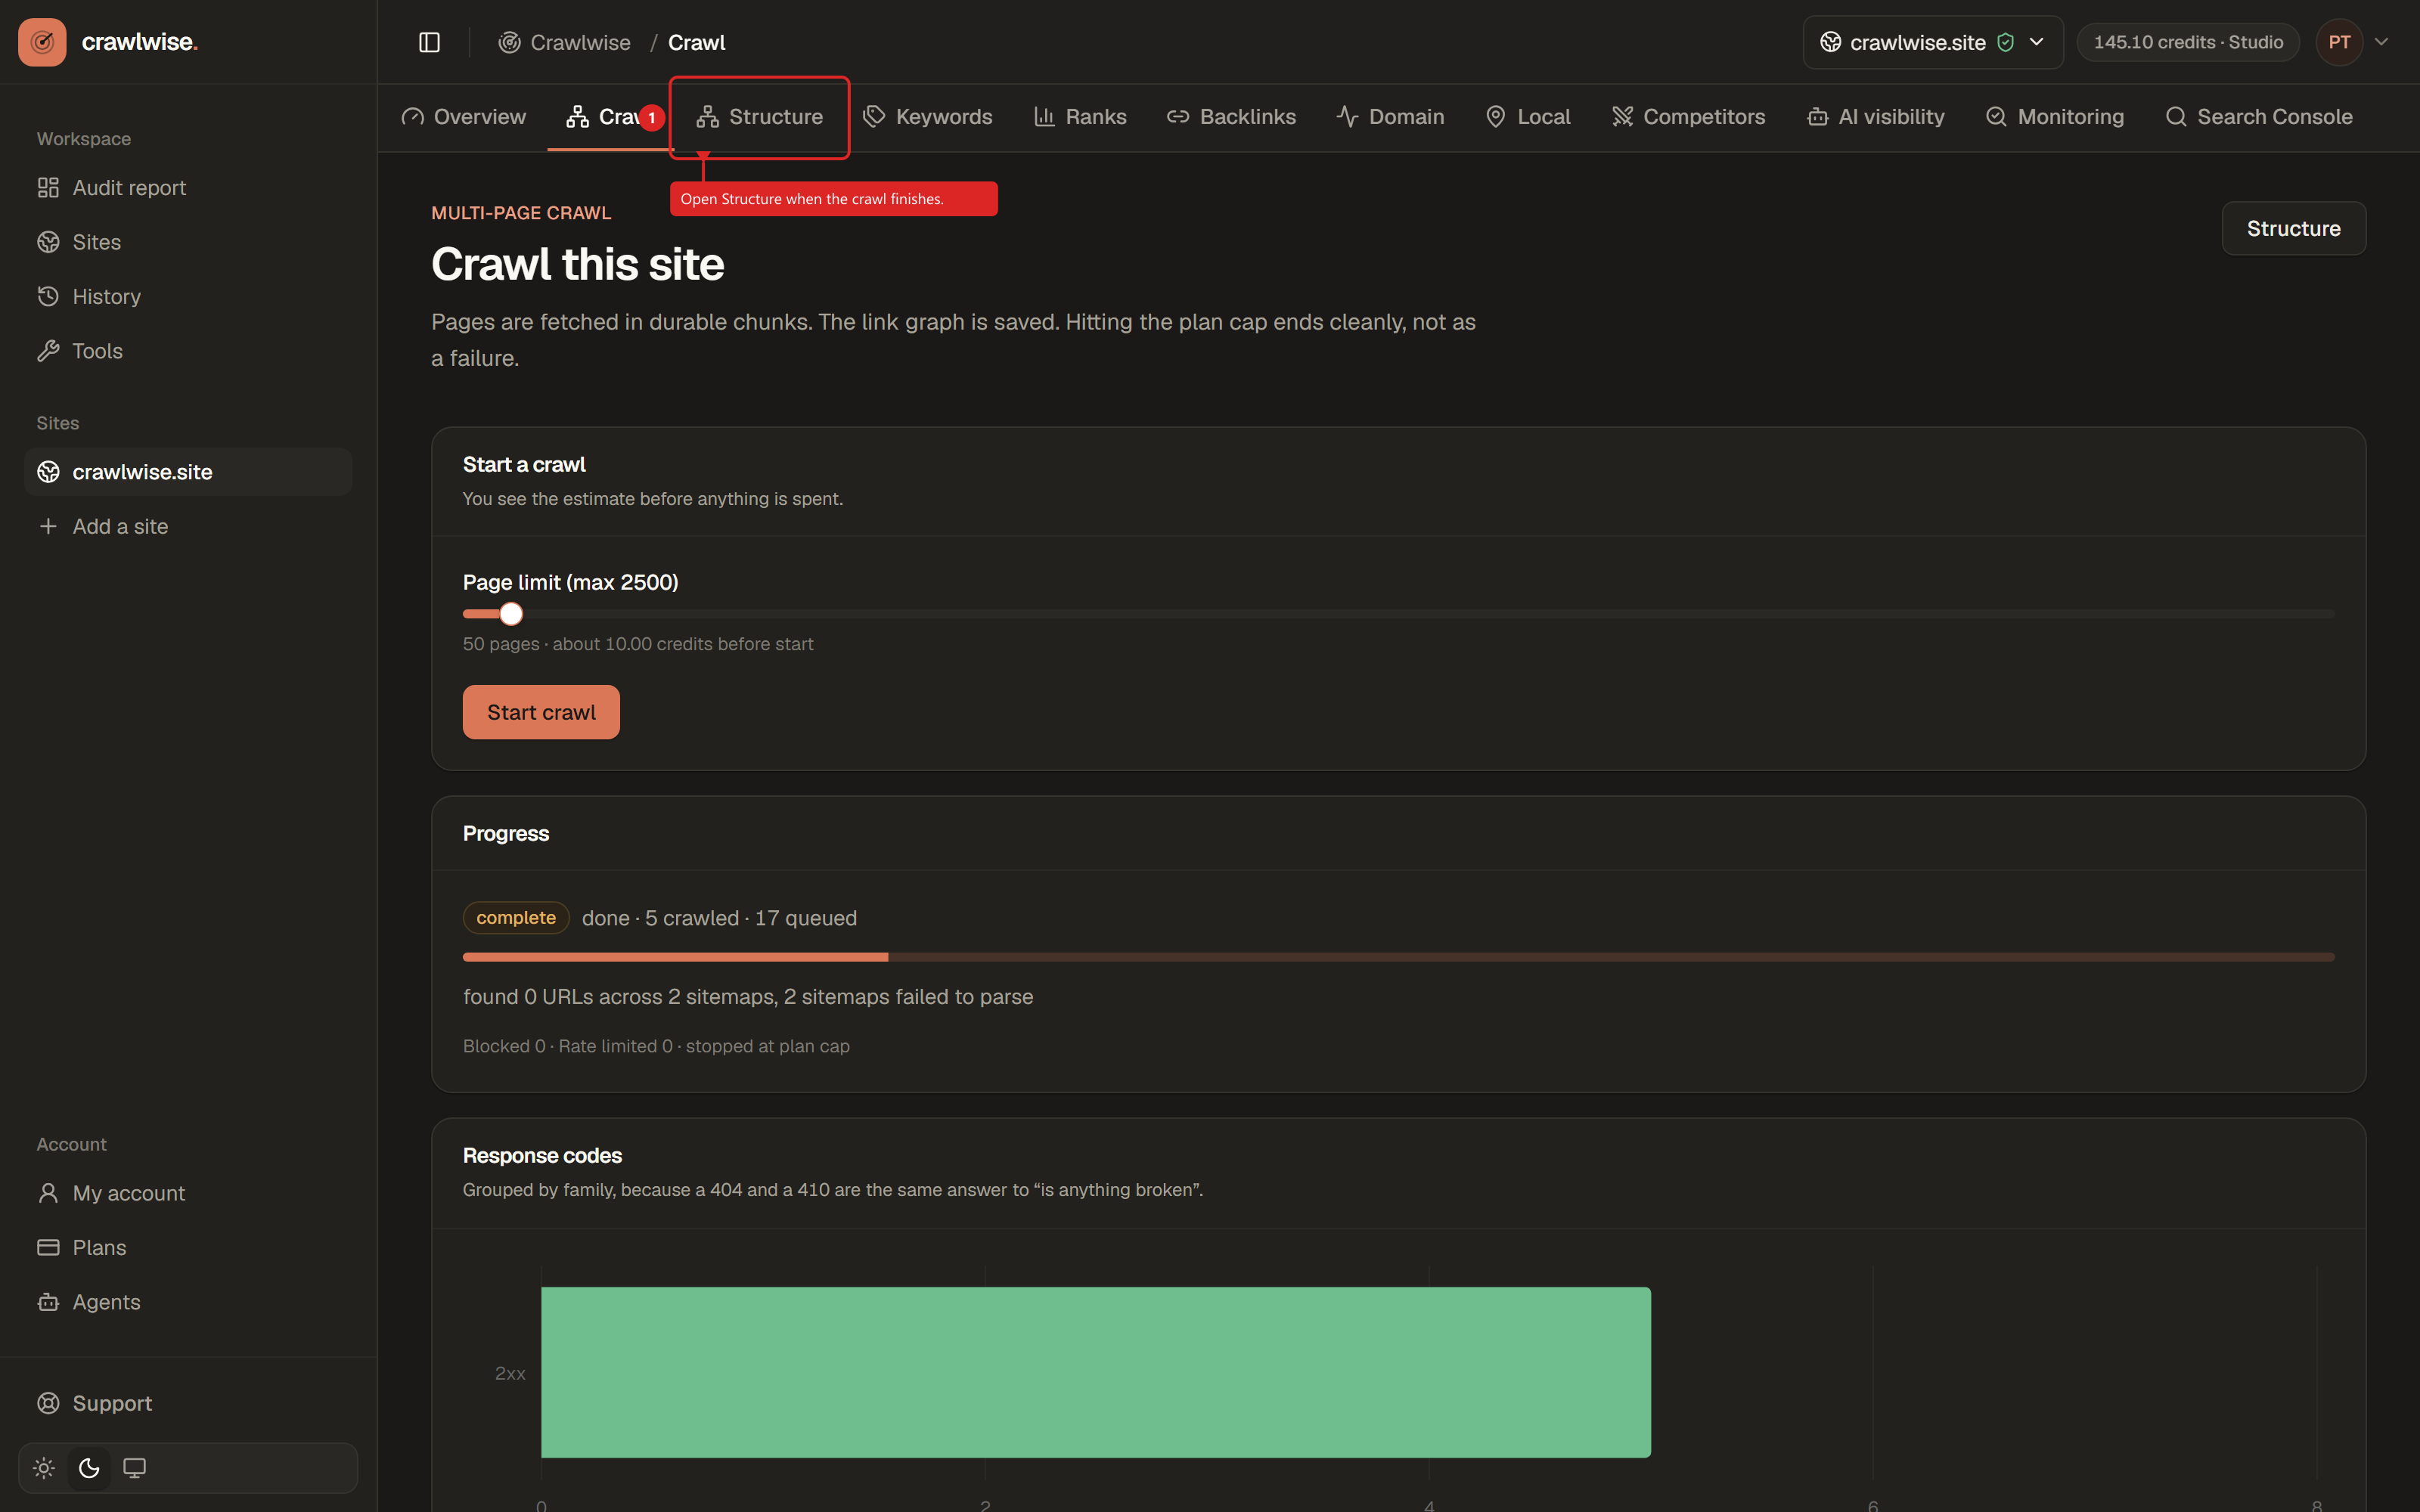Click 'stopped at plan cap' text

pos(767,1046)
